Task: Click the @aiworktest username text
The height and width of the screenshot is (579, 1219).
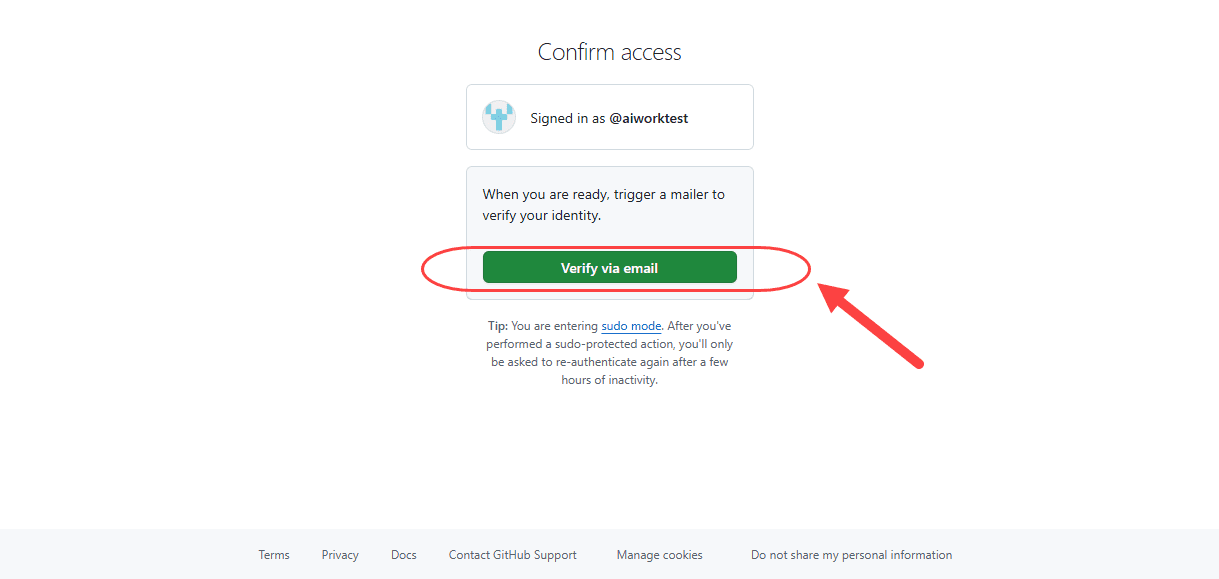Action: pos(649,118)
